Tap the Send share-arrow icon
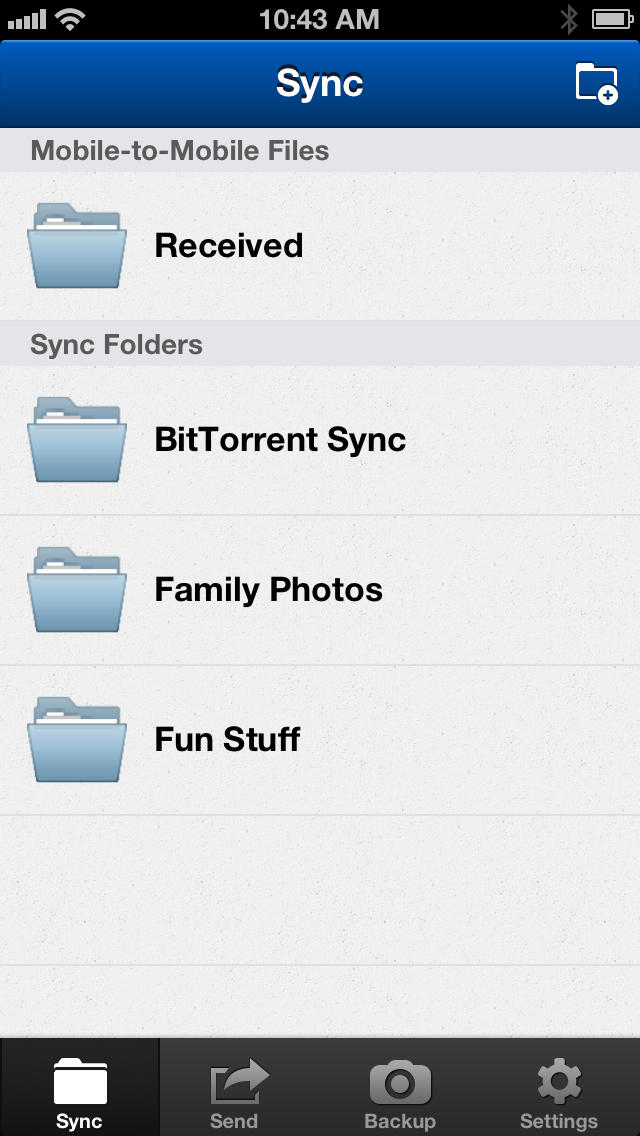 (239, 1081)
